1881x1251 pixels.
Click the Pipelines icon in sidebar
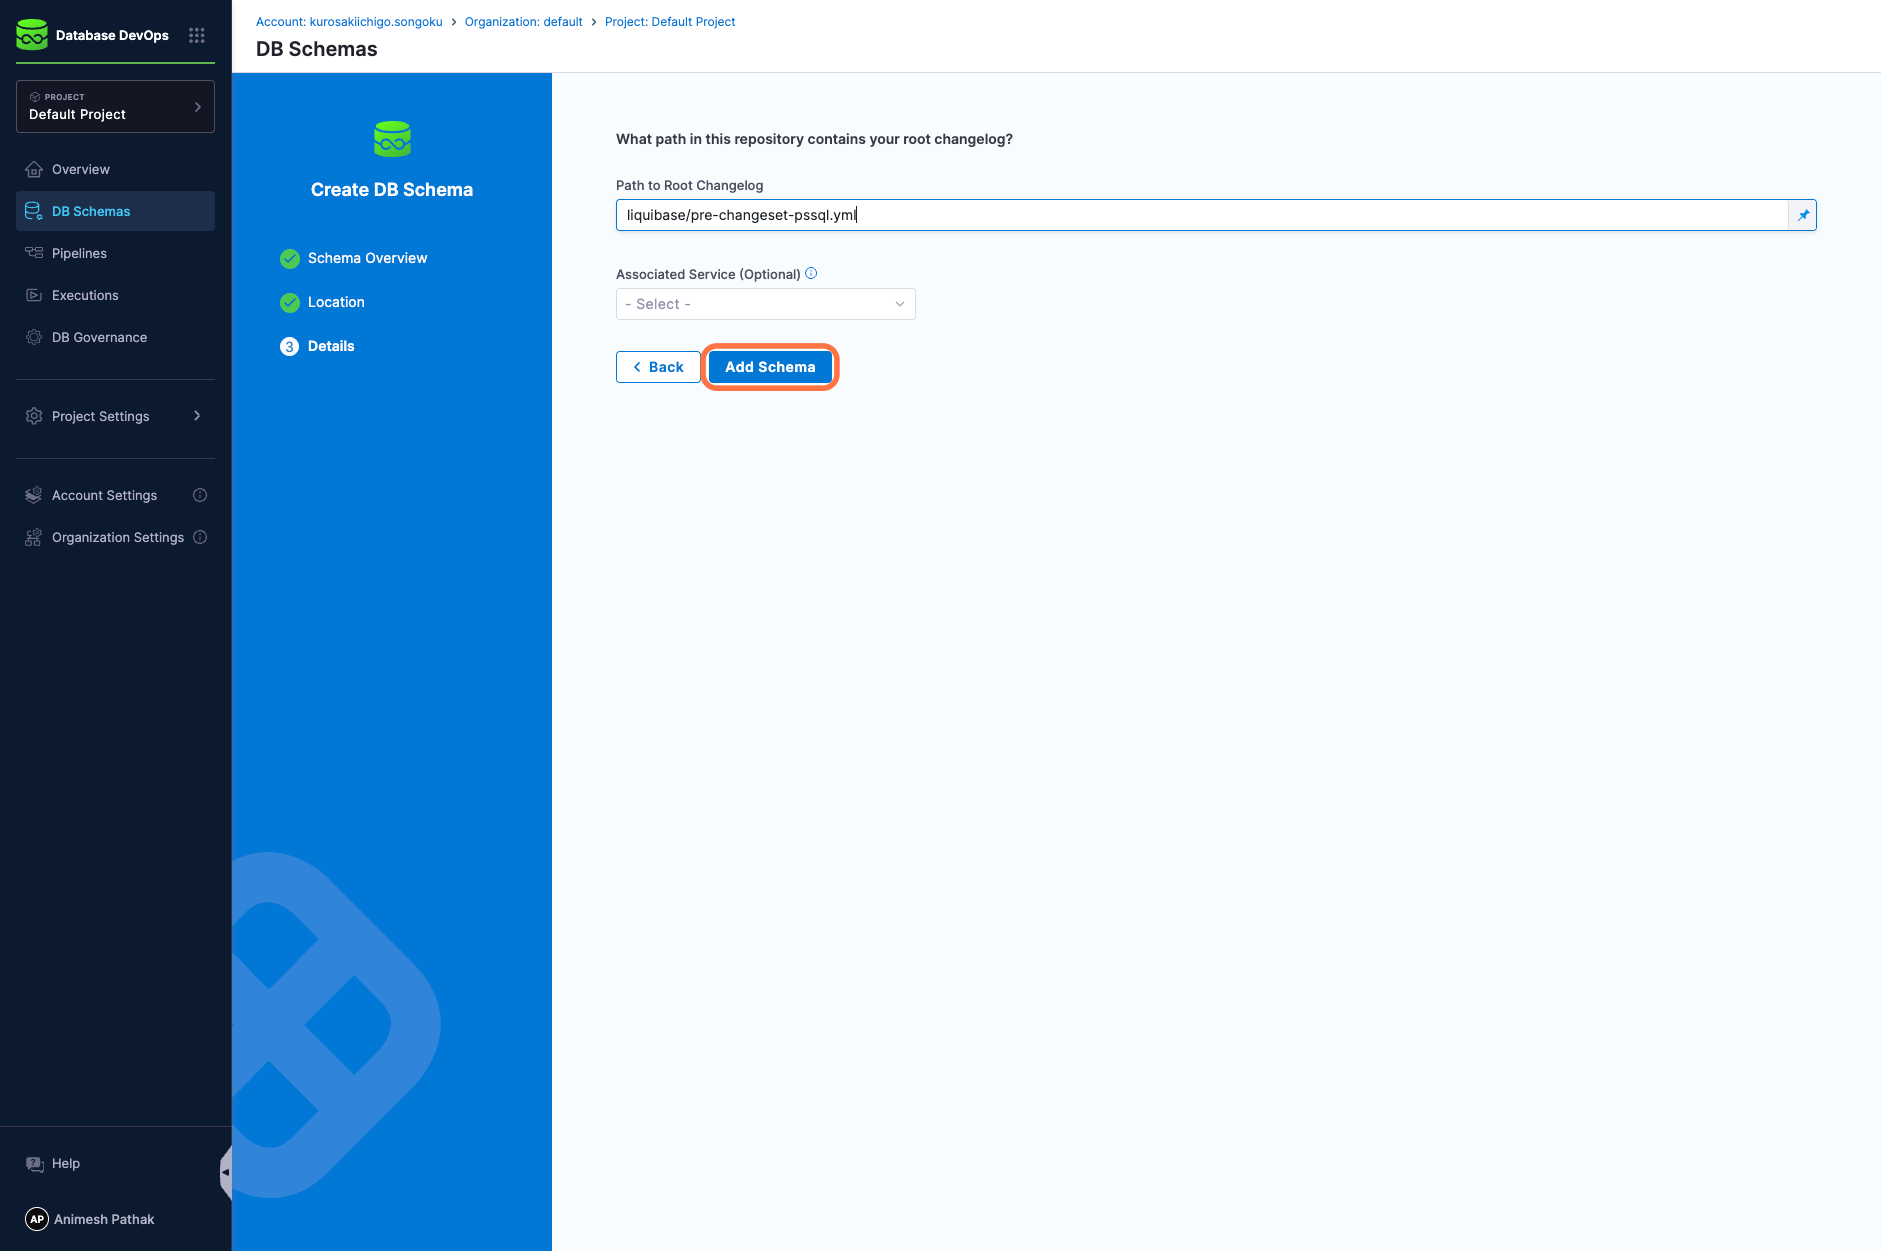click(x=34, y=253)
